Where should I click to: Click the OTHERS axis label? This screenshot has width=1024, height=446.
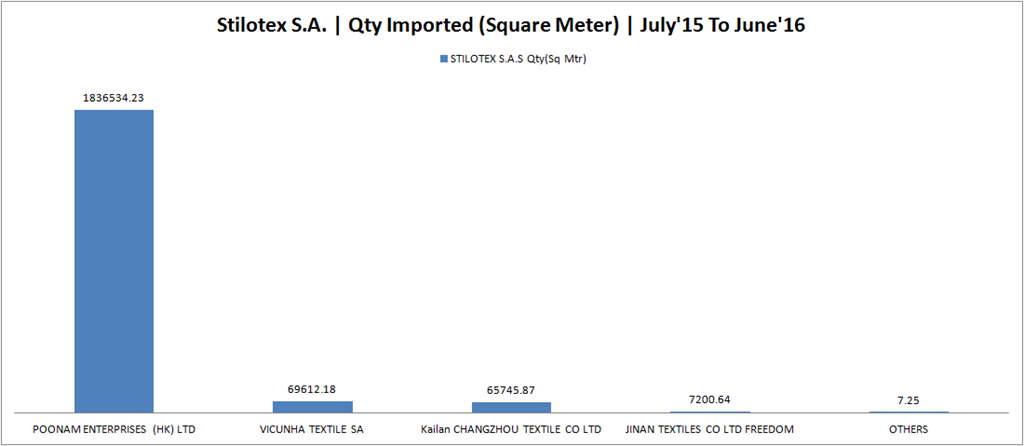pos(908,430)
